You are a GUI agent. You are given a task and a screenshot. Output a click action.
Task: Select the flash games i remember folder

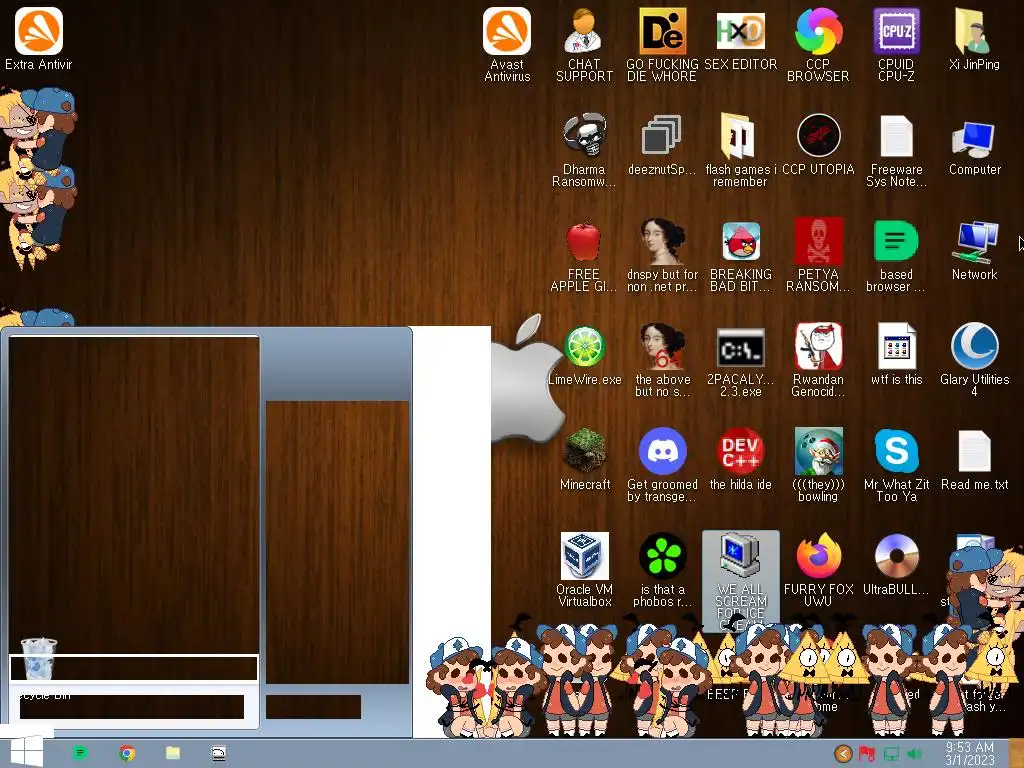740,150
